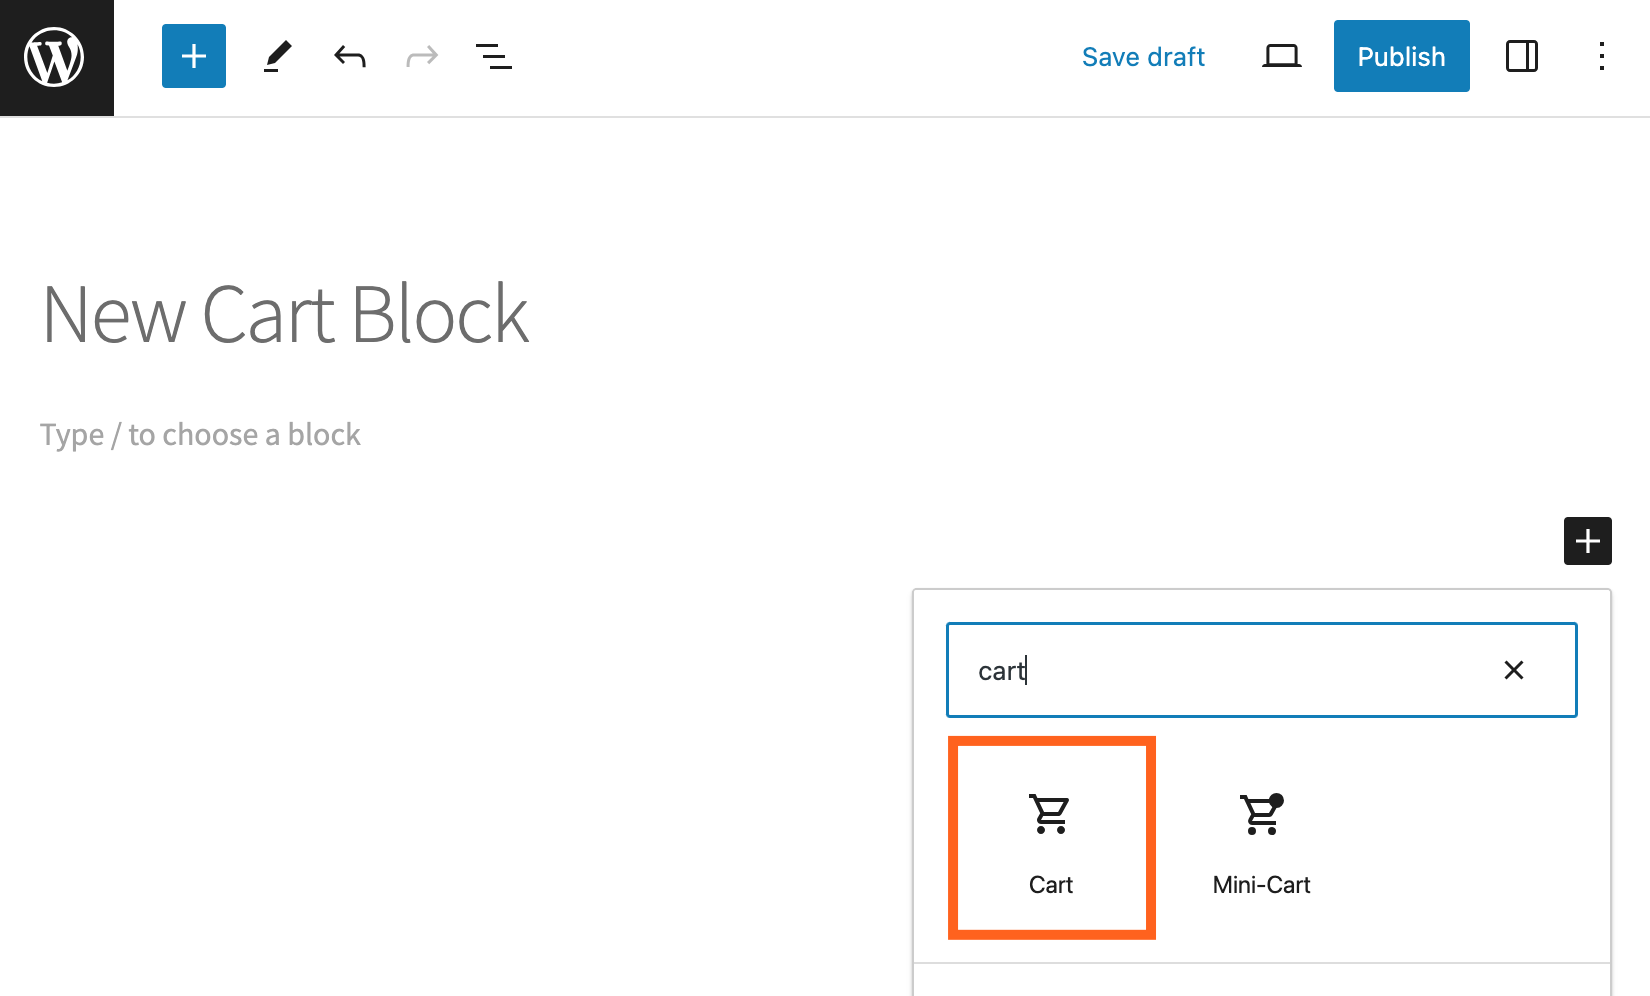The image size is (1650, 996).
Task: Open the three-dot Options menu
Action: [x=1602, y=56]
